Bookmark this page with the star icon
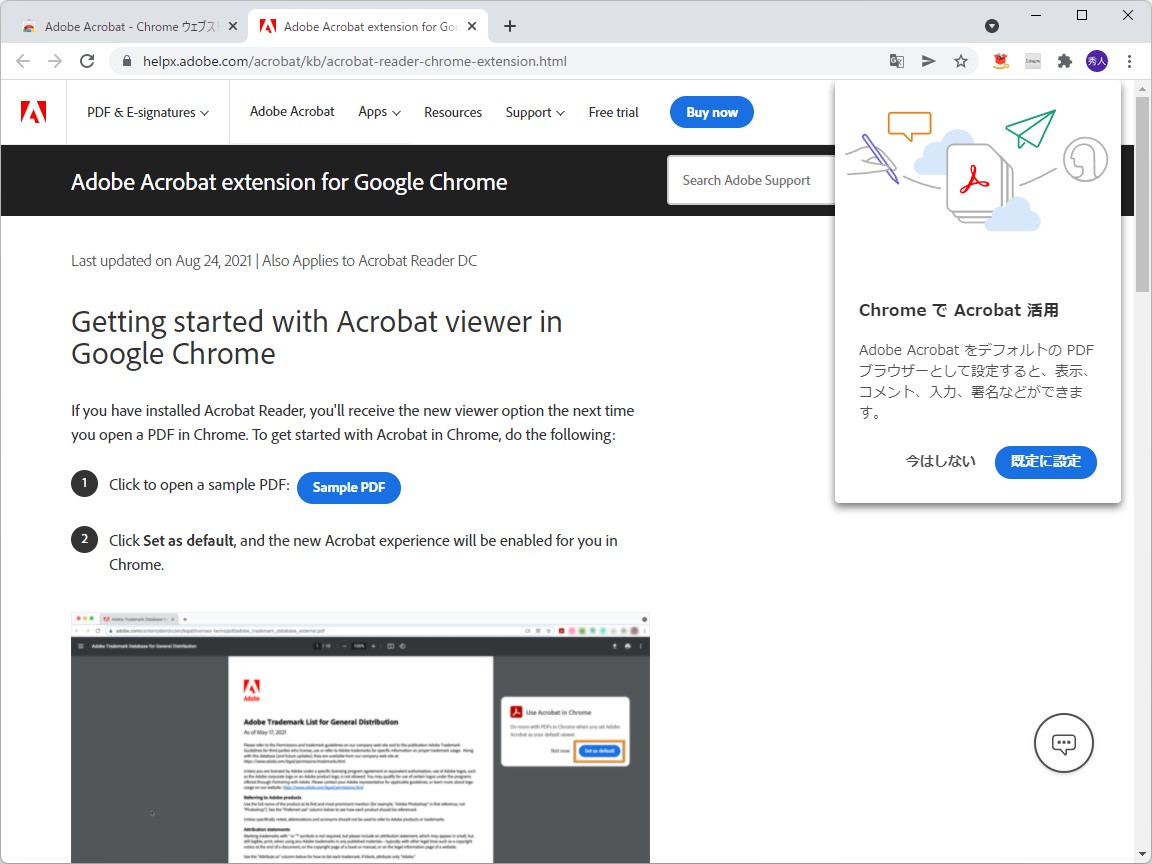Screen dimensions: 1152x864 pos(961,61)
